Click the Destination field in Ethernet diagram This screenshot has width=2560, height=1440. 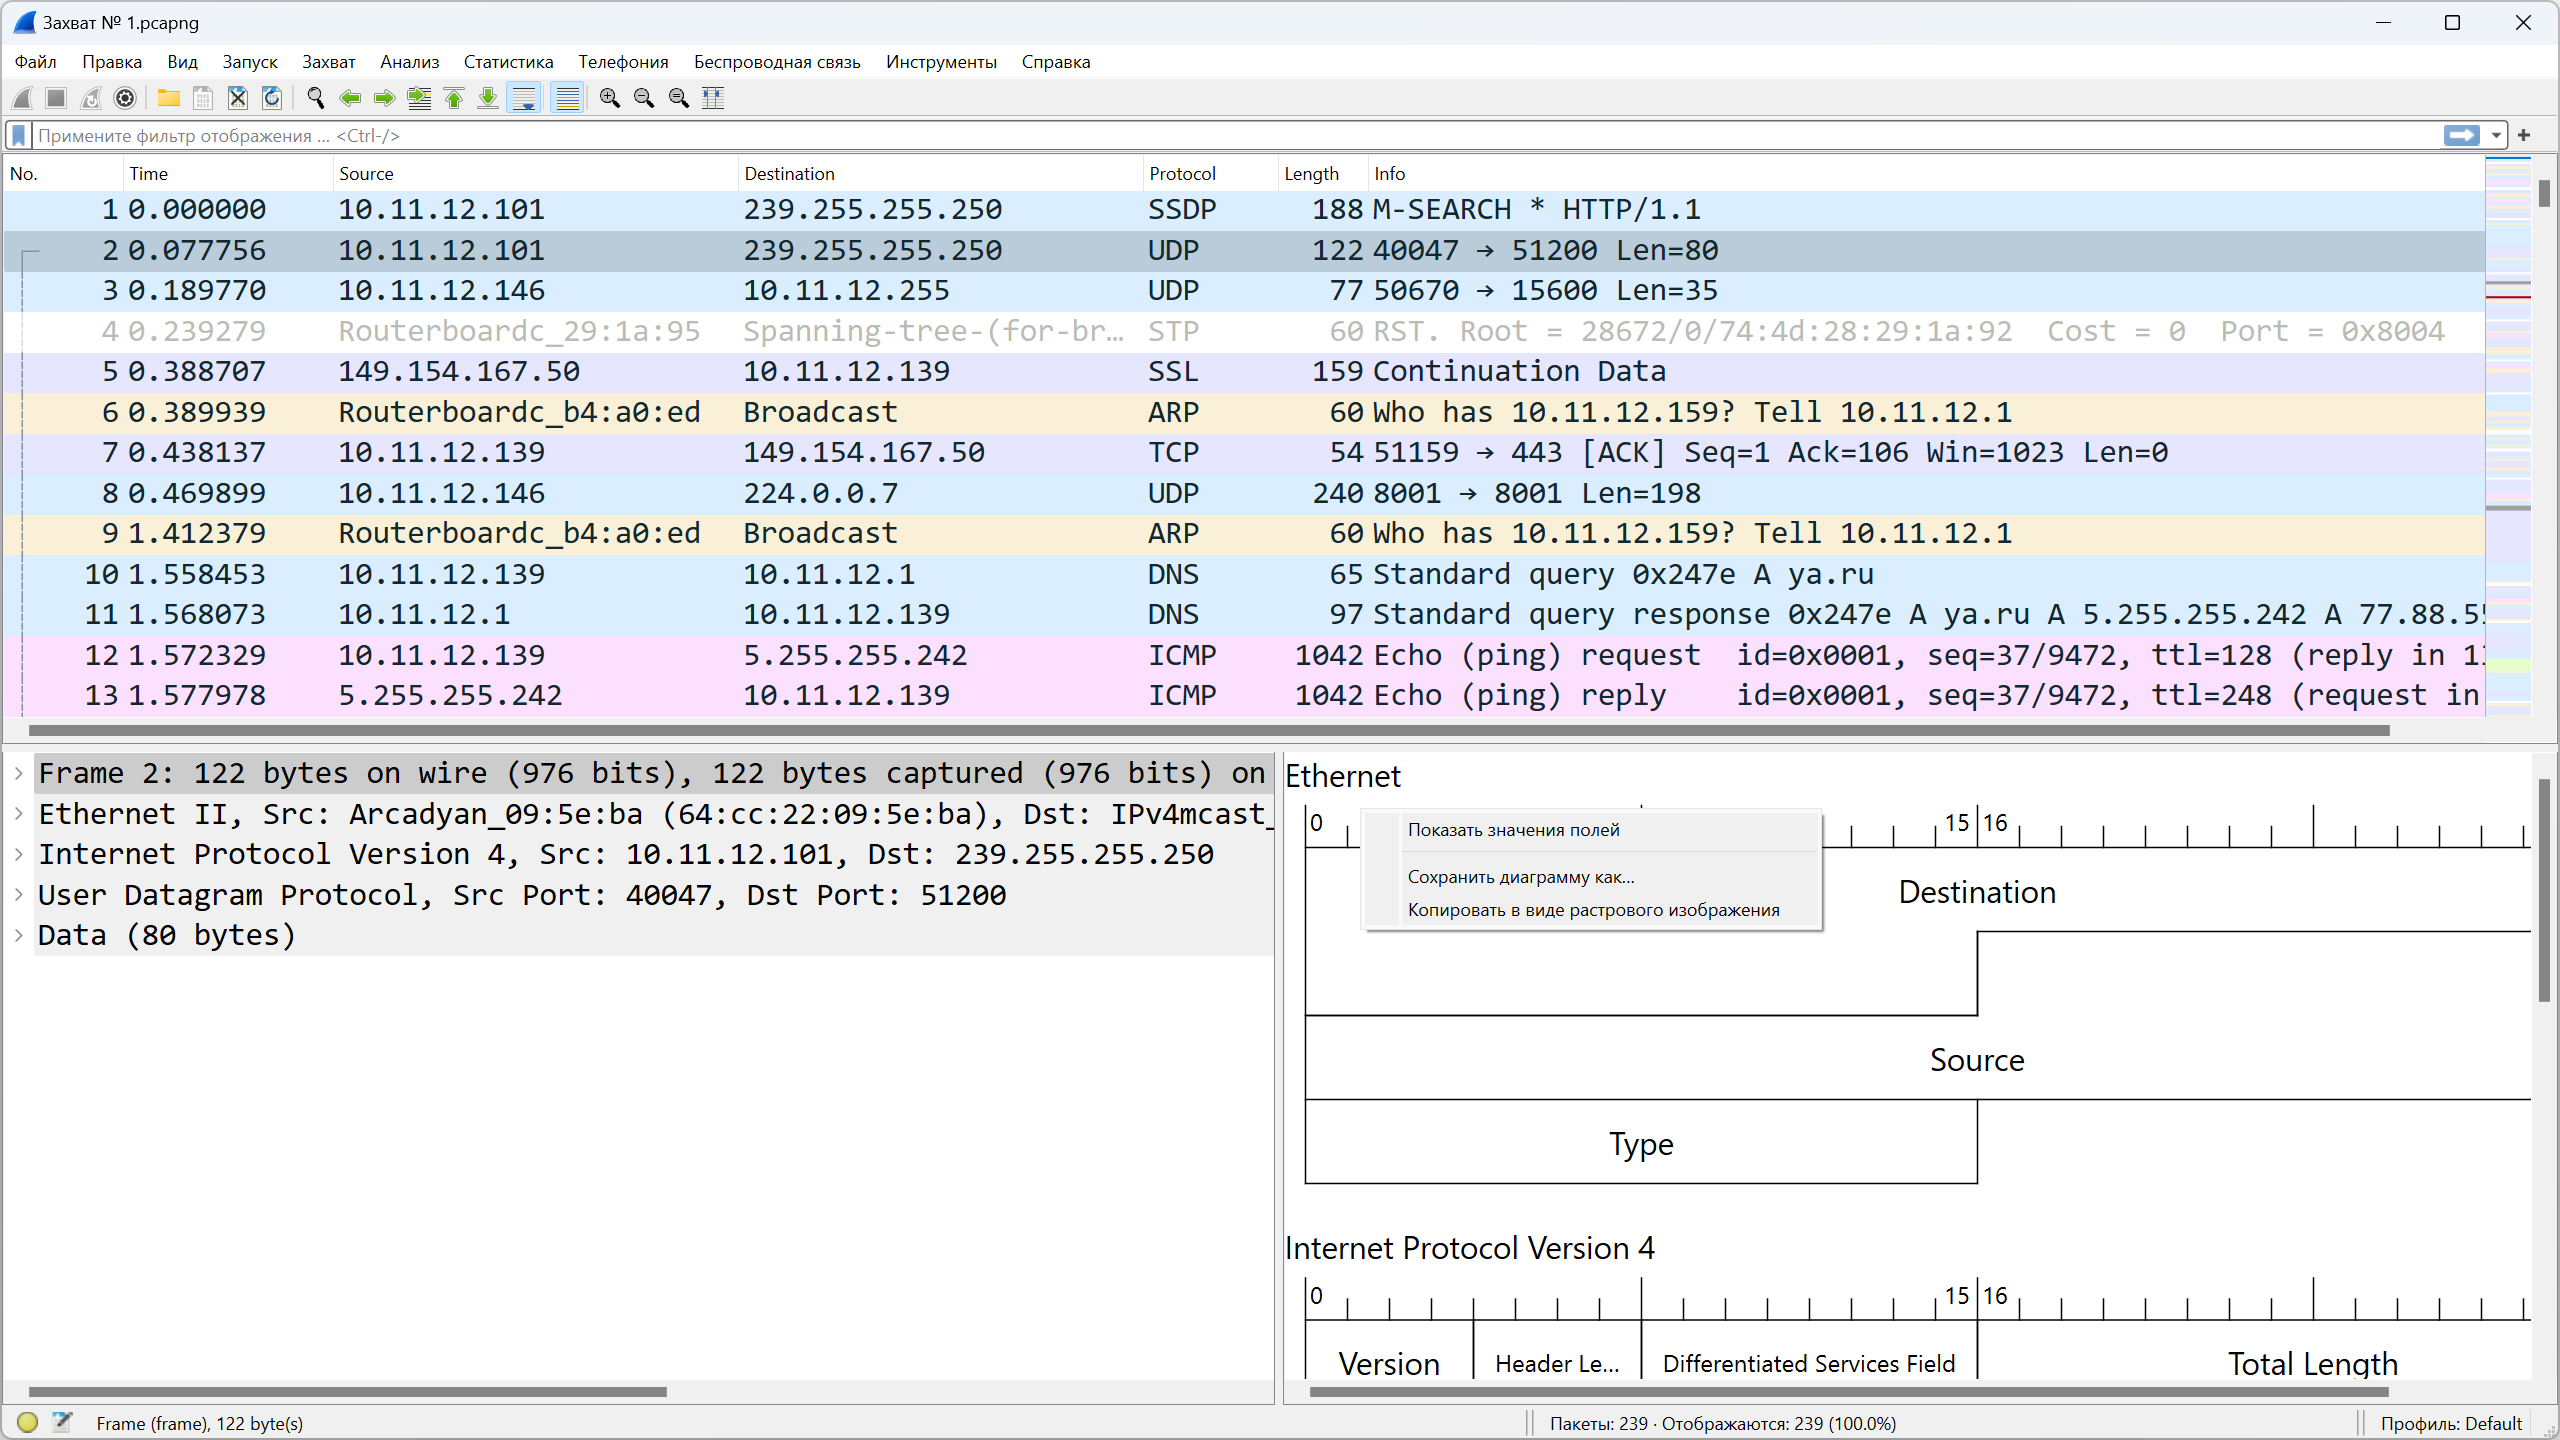pos(1977,892)
